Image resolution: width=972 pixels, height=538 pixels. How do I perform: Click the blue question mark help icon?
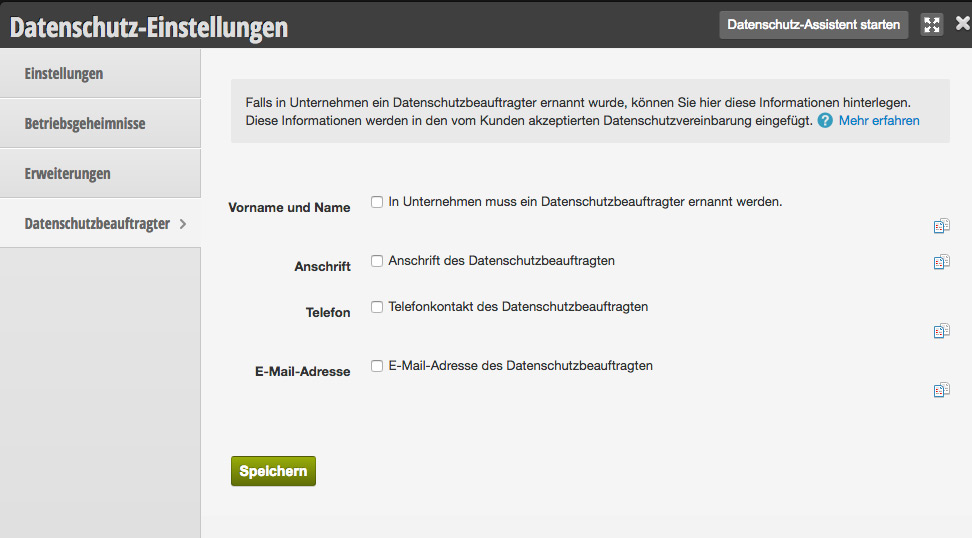click(x=824, y=121)
